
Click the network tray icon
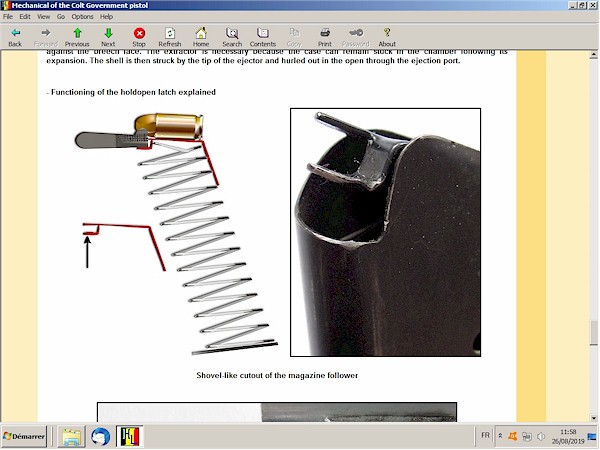[527, 436]
